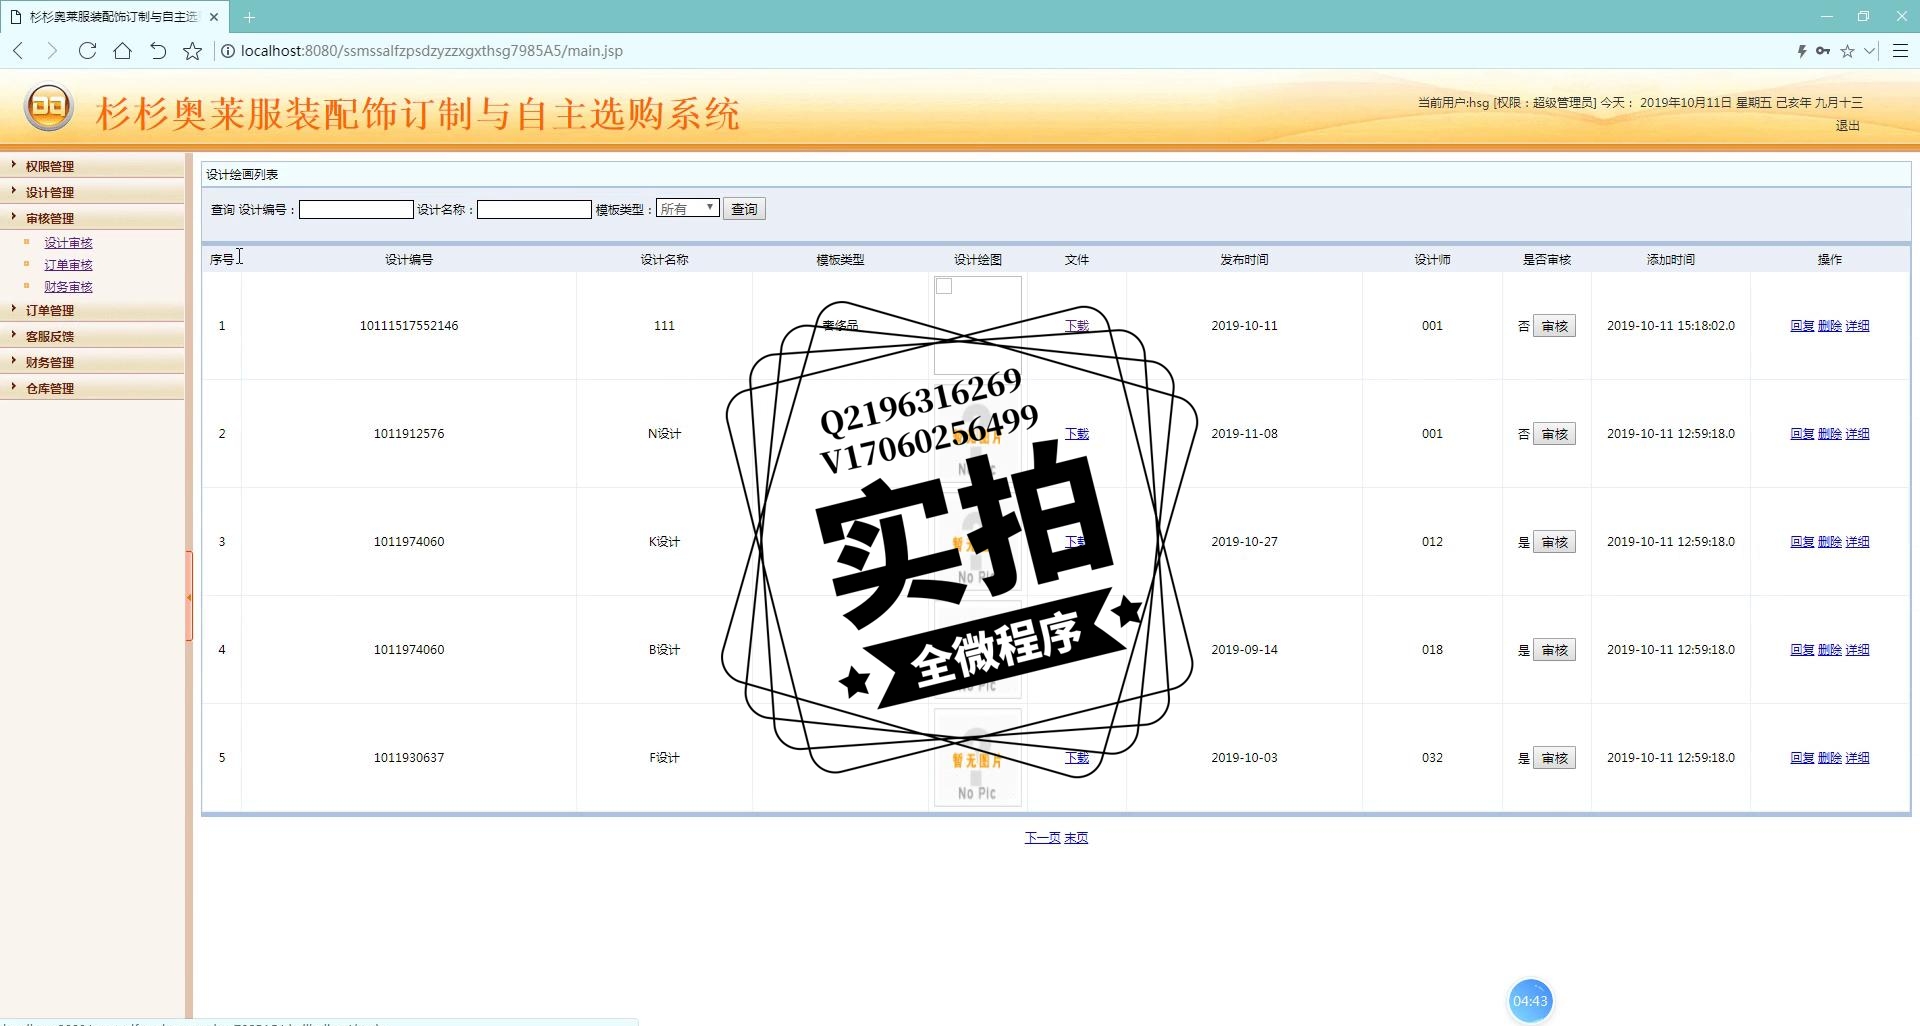Go to next page via 下一页
This screenshot has width=1920, height=1026.
(1042, 838)
